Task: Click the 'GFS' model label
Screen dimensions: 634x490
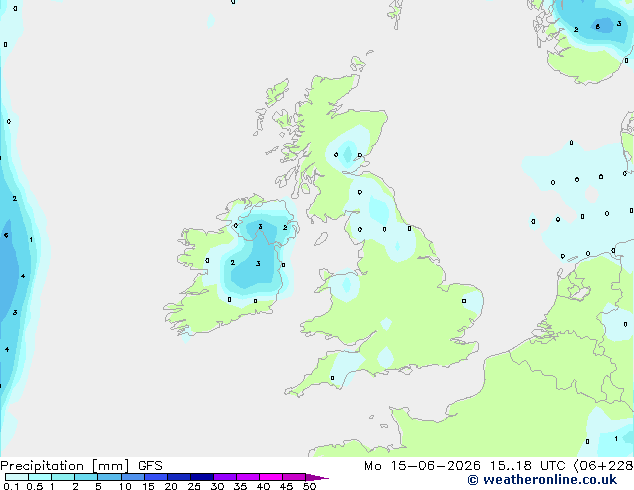Action: [150, 466]
